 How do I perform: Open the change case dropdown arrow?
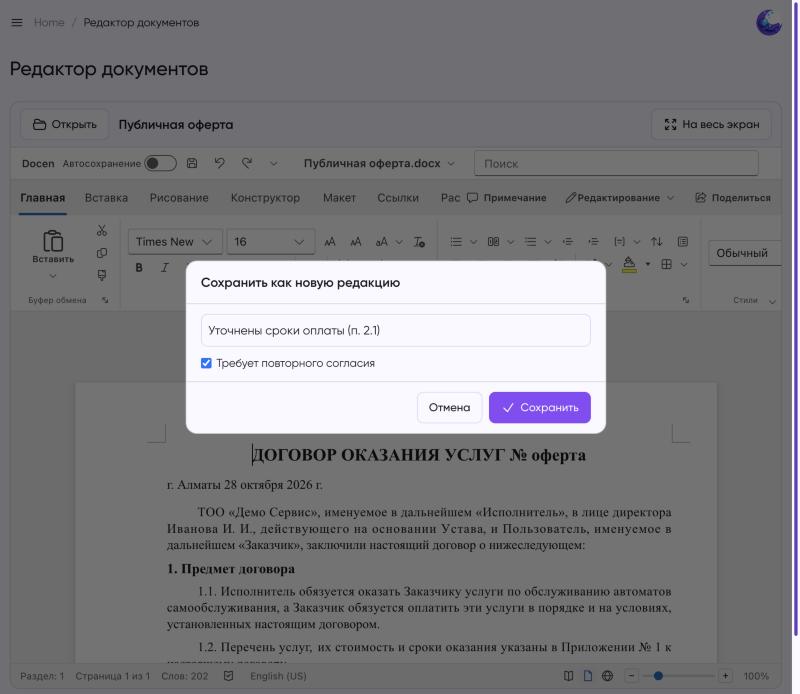[x=399, y=242]
